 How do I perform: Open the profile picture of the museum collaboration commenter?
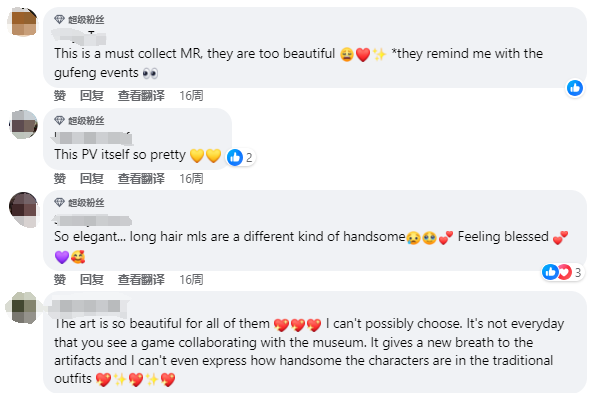point(23,308)
